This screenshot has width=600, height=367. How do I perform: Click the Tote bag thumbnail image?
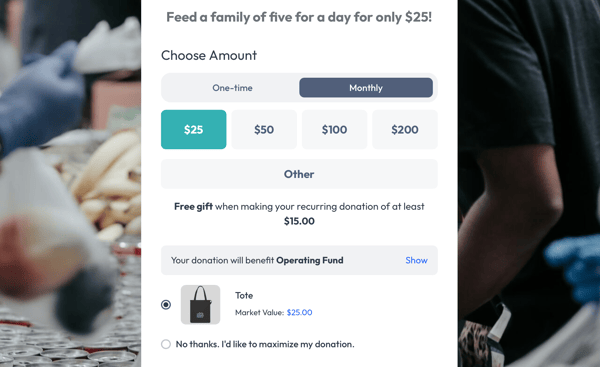[x=201, y=305]
